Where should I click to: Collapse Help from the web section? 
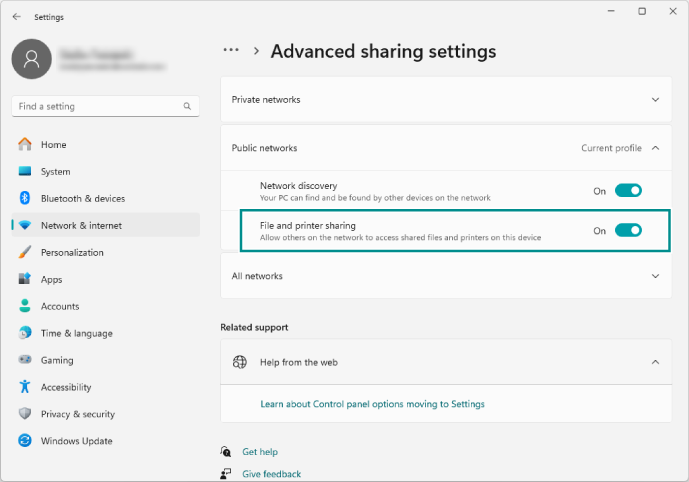point(655,362)
